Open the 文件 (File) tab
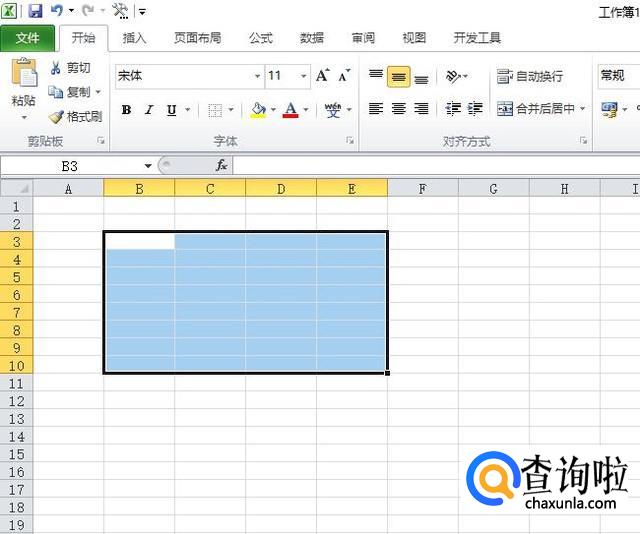This screenshot has height=534, width=640. click(27, 38)
